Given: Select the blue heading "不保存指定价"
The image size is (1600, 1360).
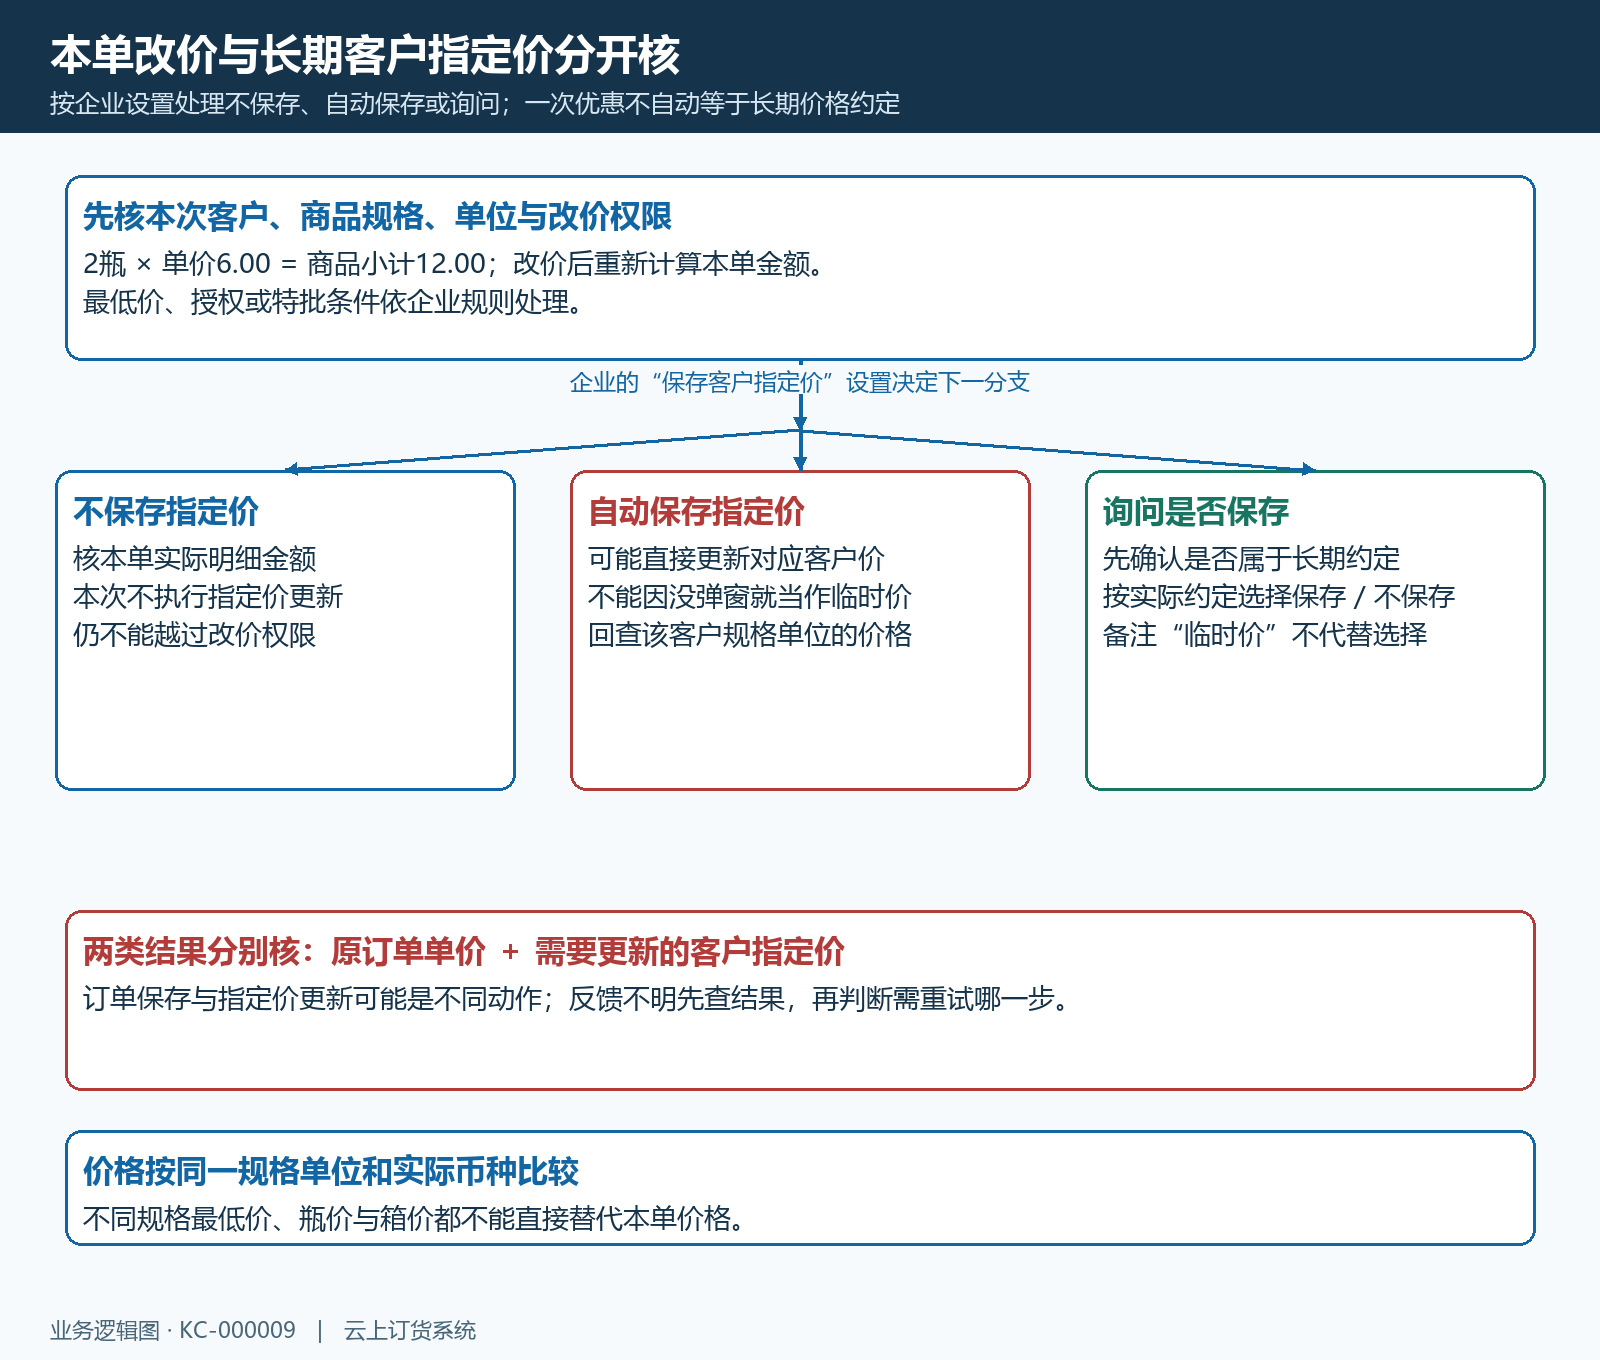Looking at the screenshot, I should tap(166, 512).
